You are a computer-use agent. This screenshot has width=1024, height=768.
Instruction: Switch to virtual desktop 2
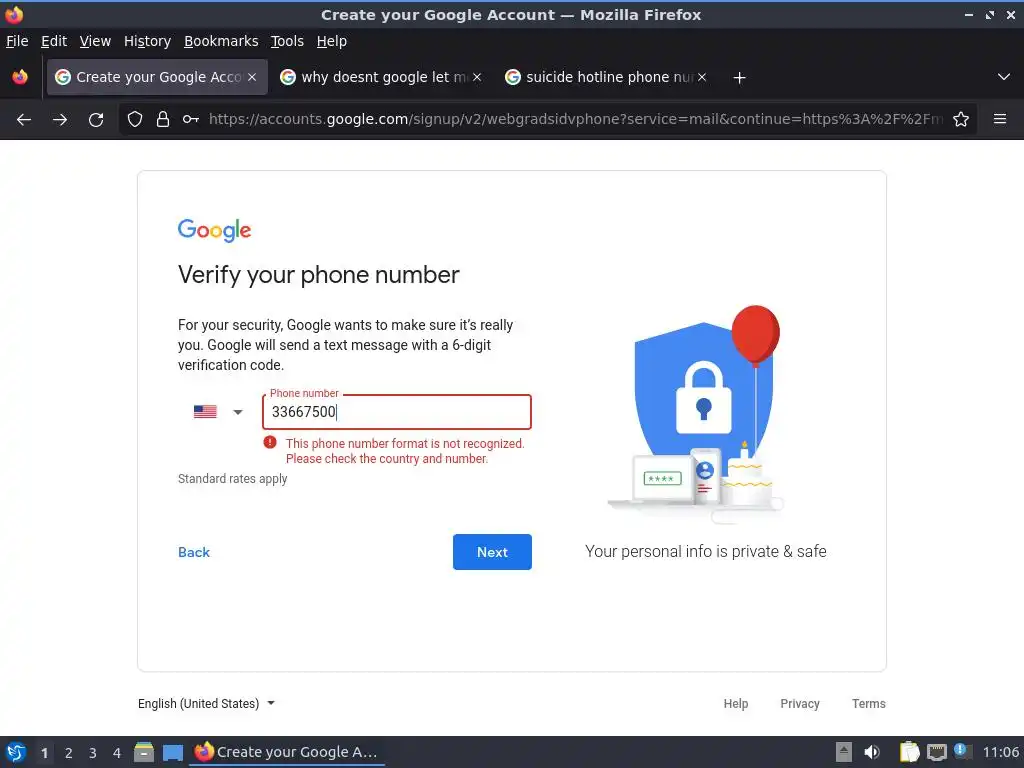pos(69,753)
